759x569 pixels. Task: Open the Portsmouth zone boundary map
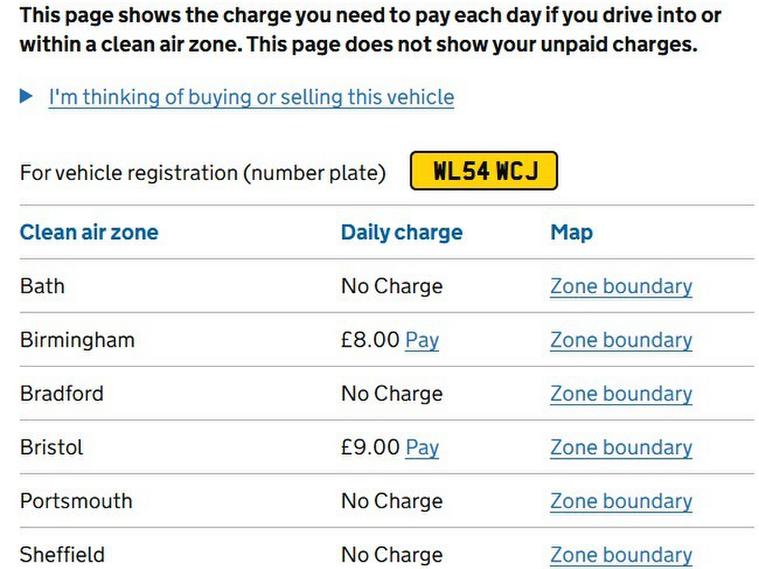621,501
